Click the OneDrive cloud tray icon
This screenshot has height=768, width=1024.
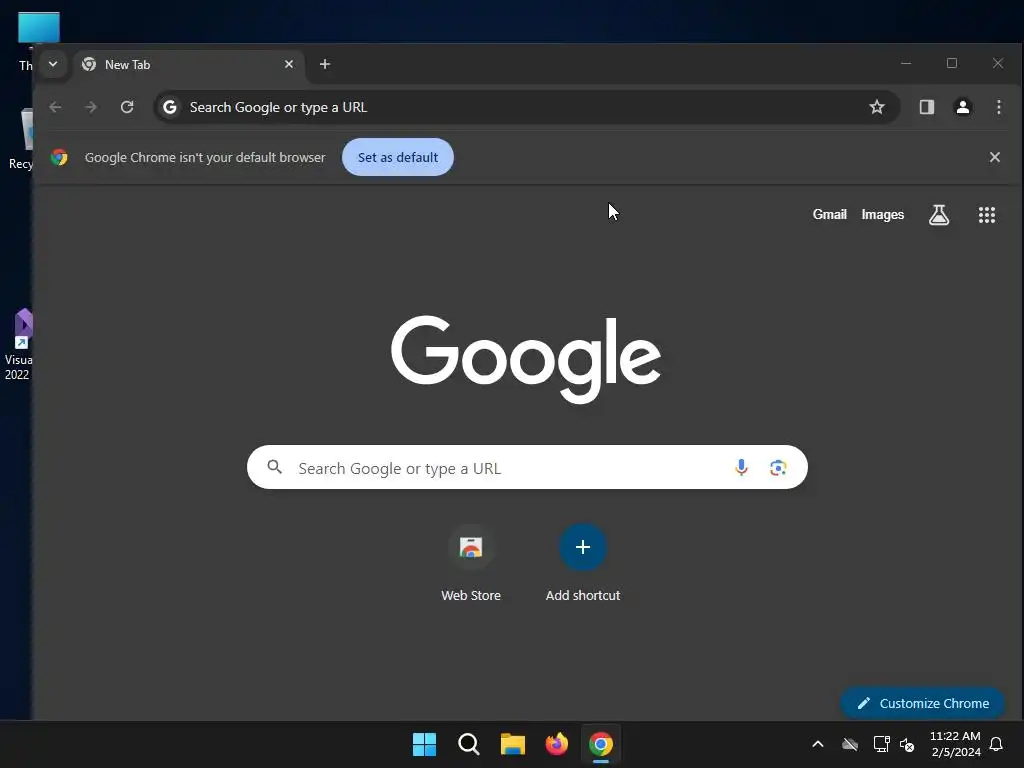pos(850,744)
